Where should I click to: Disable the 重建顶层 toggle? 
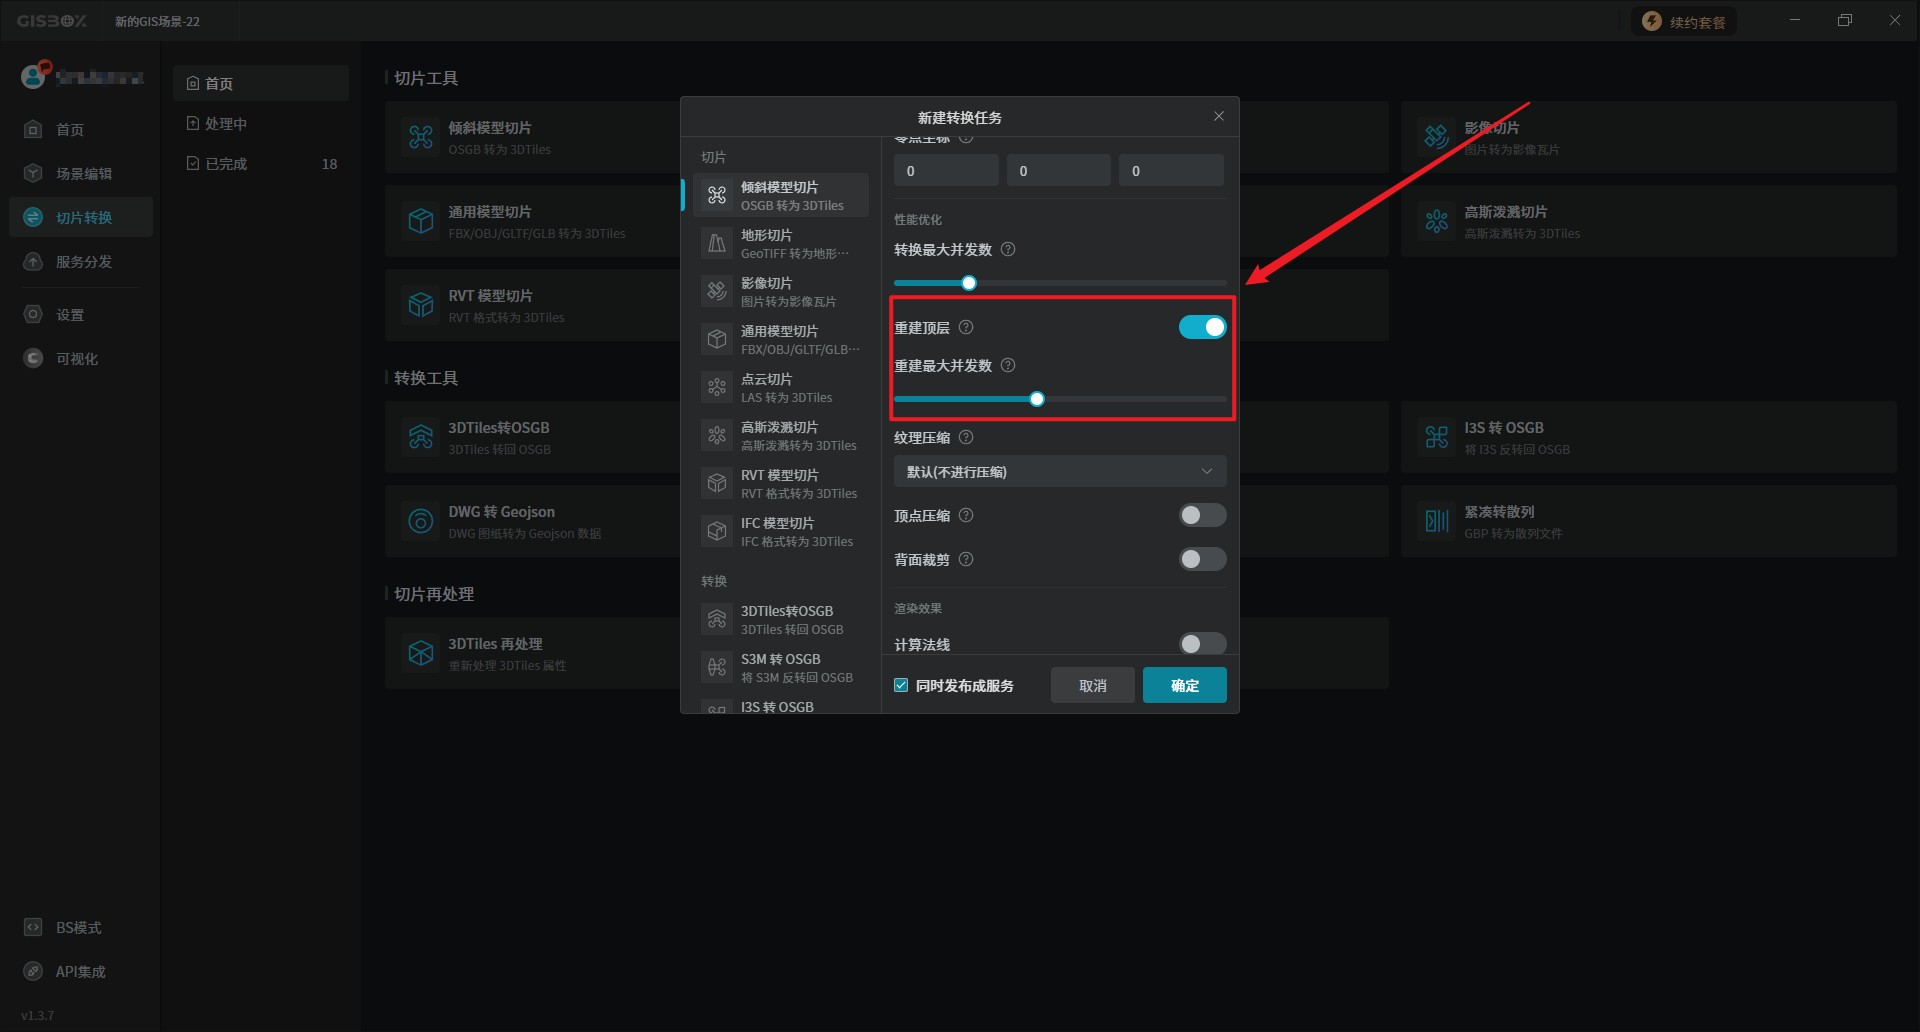point(1202,327)
